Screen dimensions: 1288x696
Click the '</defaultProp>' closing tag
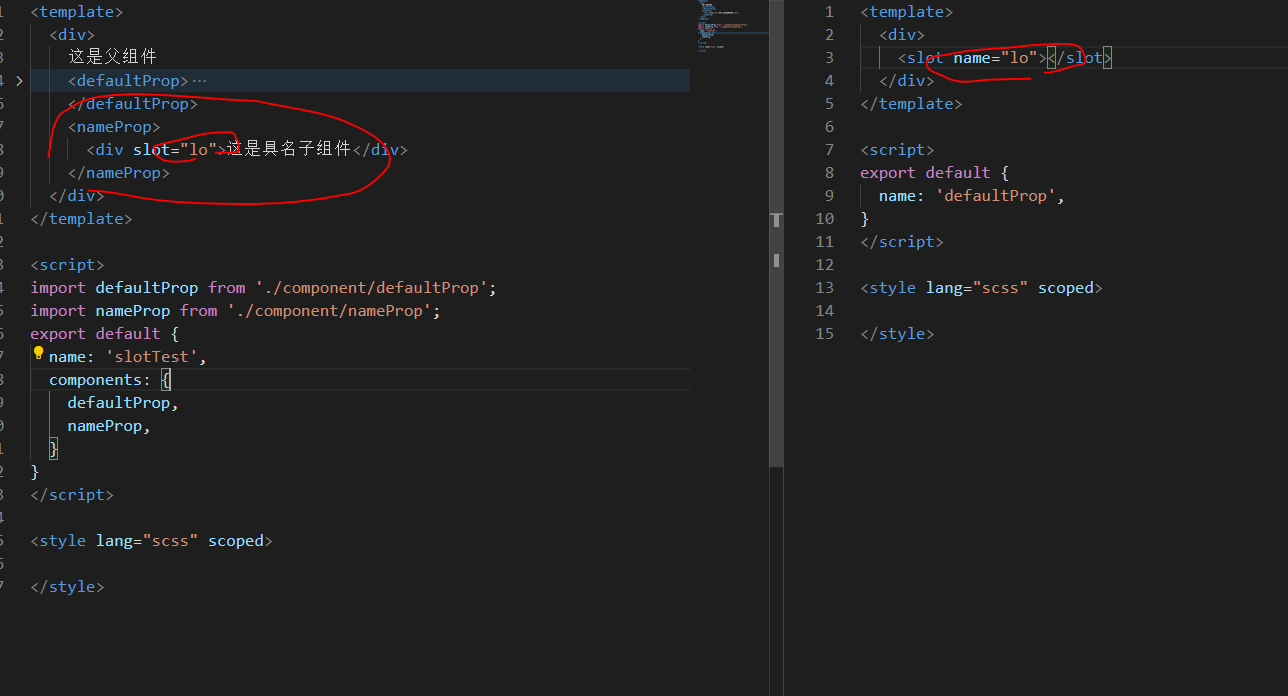coord(133,104)
